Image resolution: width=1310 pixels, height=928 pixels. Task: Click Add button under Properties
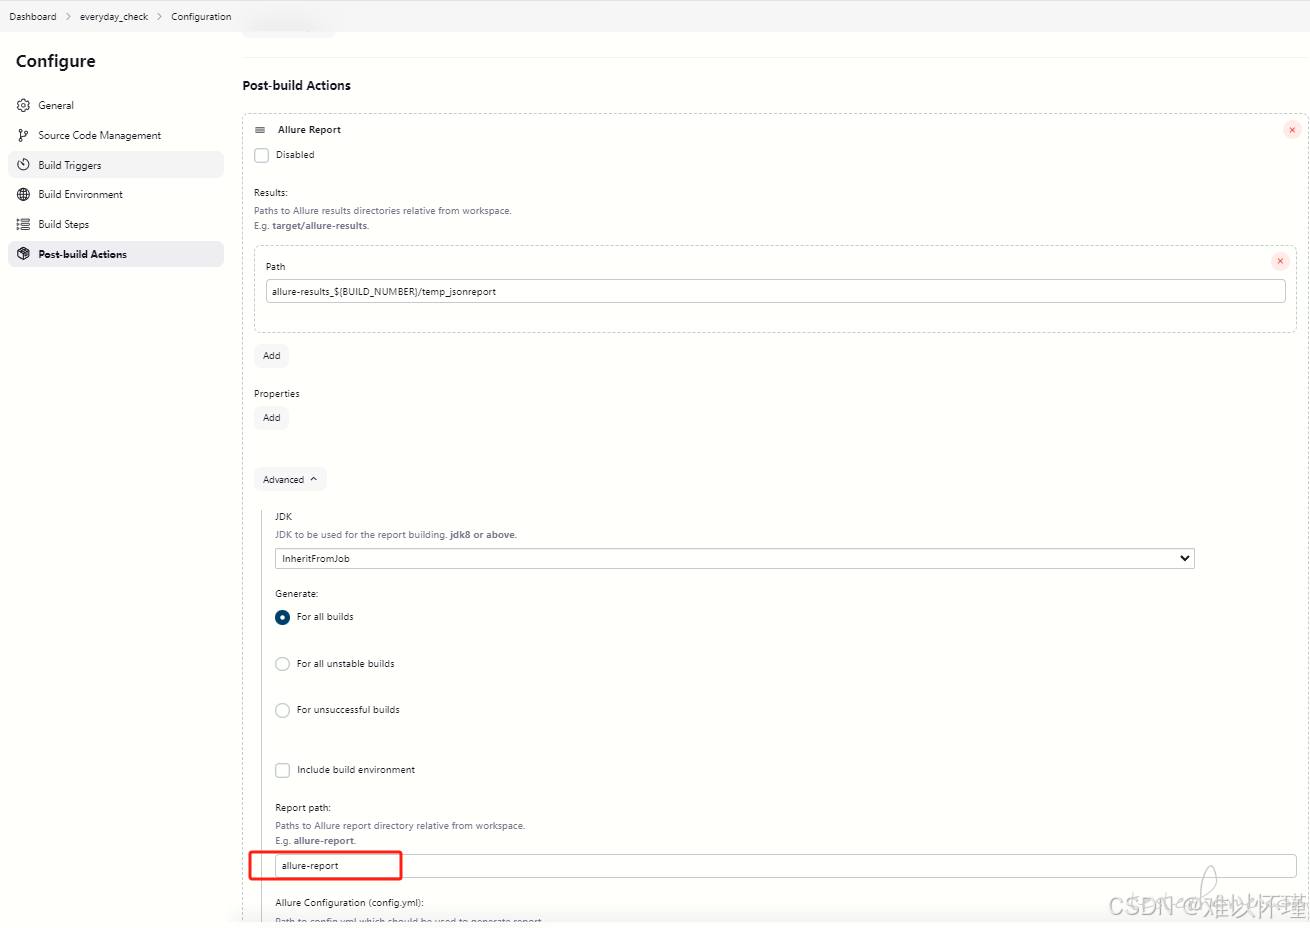(272, 418)
